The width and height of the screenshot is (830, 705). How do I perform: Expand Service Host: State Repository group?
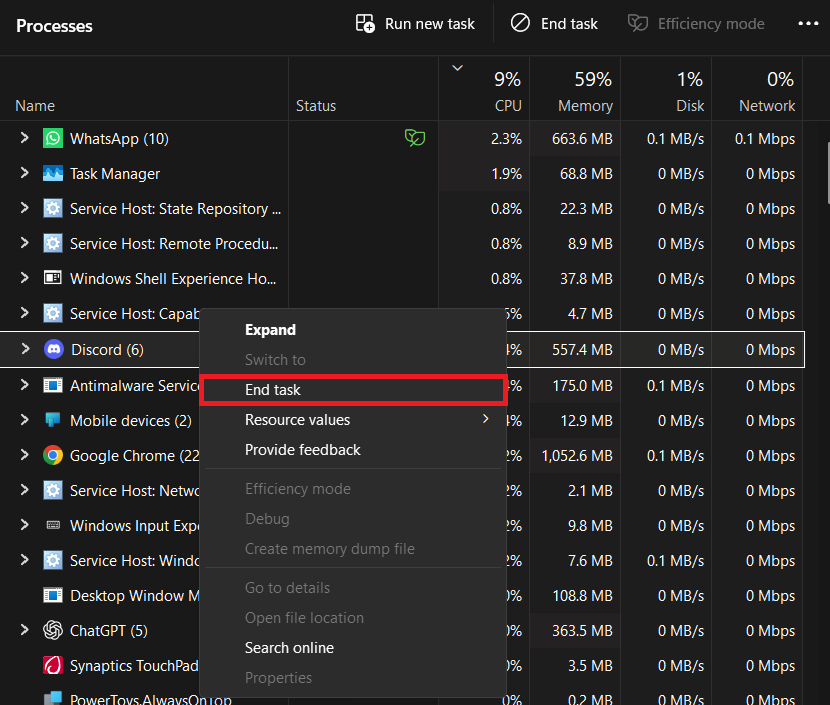(x=24, y=208)
